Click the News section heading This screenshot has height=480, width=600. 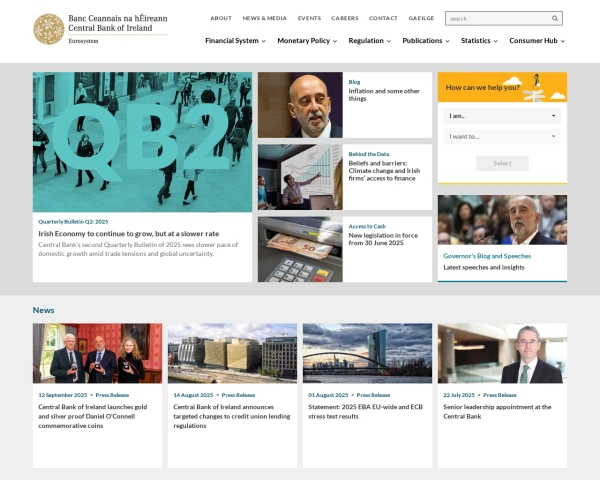[43, 310]
